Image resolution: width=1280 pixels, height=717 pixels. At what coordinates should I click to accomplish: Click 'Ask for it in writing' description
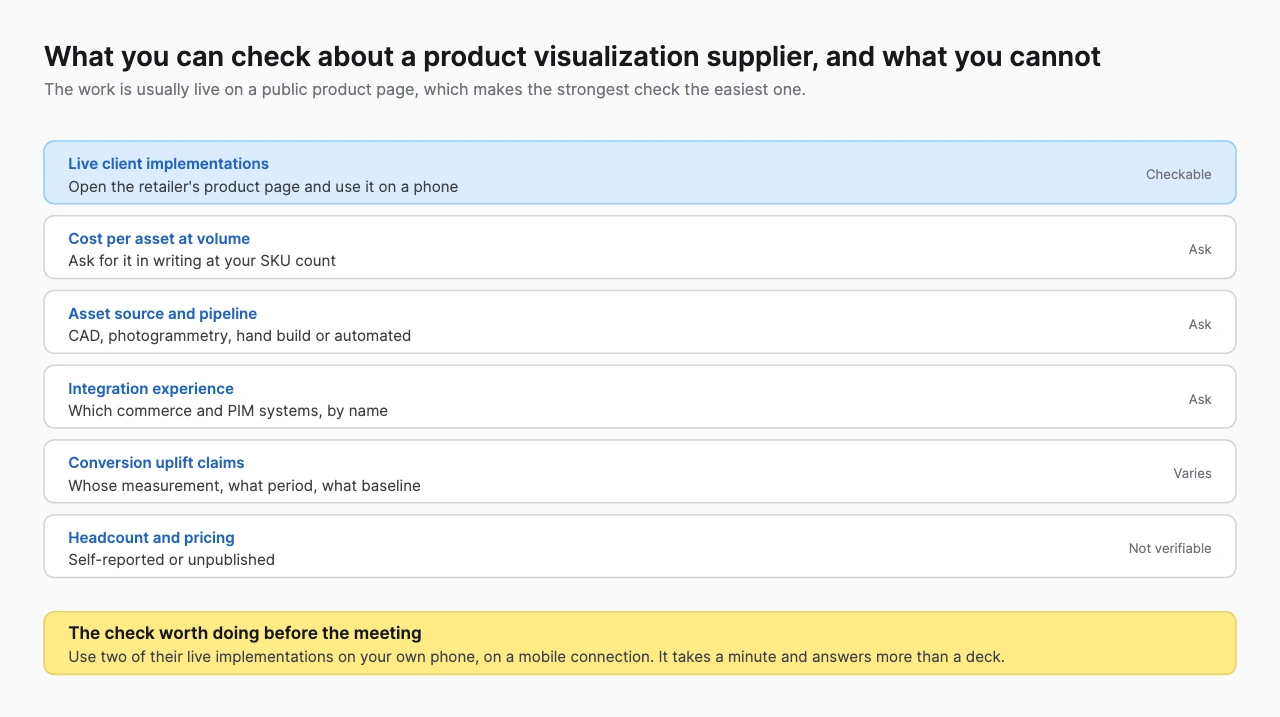pyautogui.click(x=202, y=261)
